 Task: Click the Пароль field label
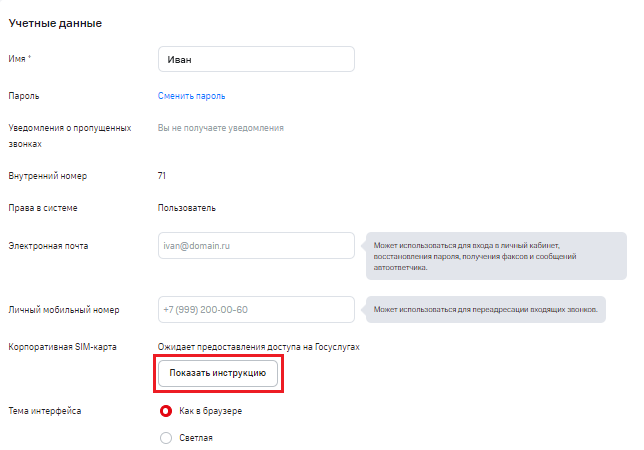[x=23, y=96]
